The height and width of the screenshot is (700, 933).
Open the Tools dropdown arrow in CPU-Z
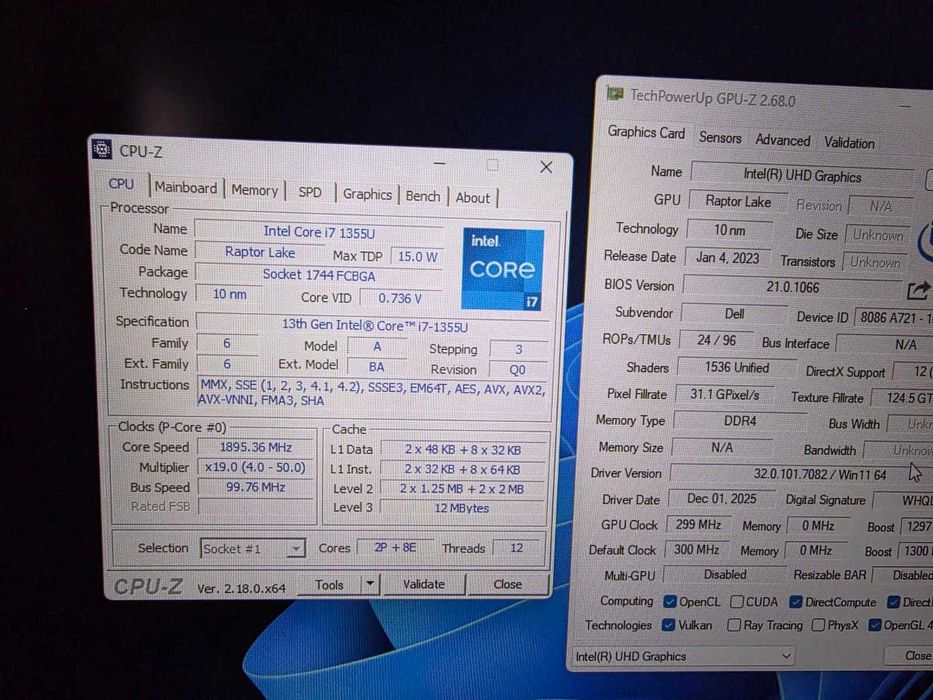tap(370, 584)
